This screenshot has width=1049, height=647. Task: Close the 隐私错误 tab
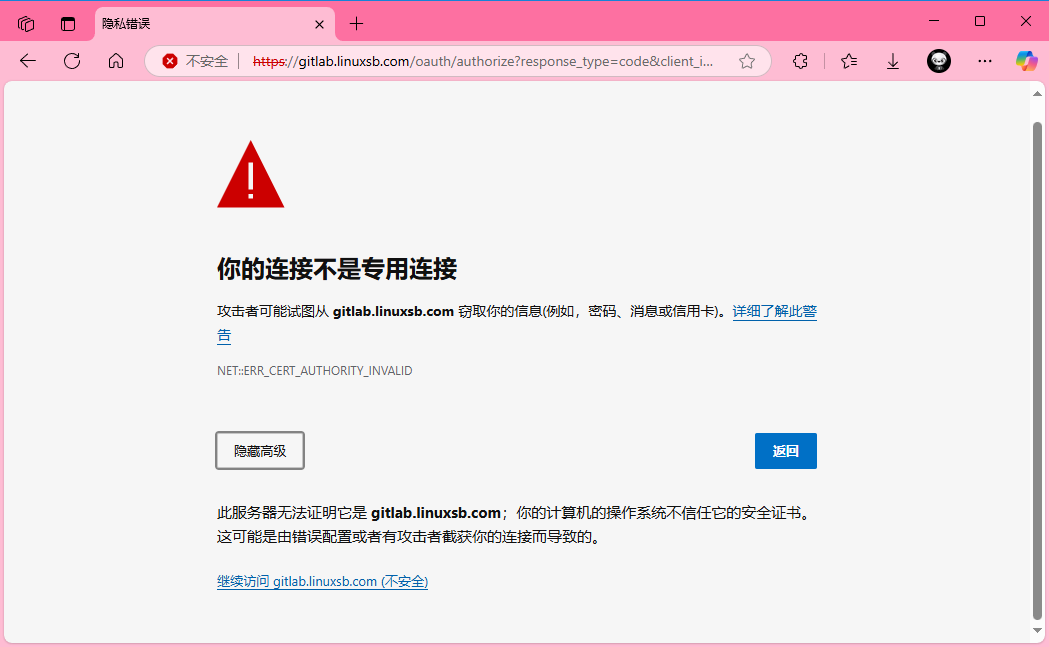[319, 24]
